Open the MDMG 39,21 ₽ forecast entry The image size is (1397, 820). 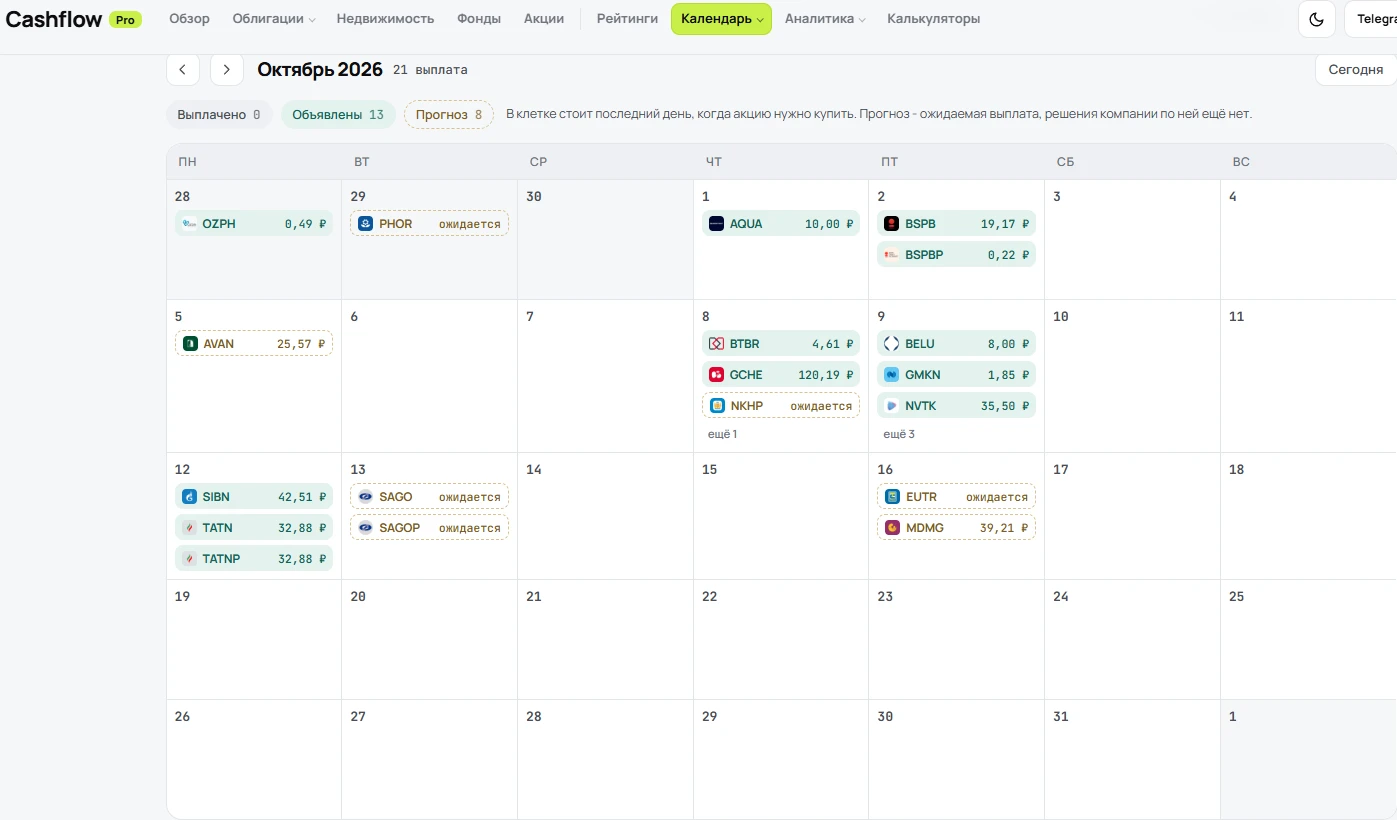pos(957,528)
